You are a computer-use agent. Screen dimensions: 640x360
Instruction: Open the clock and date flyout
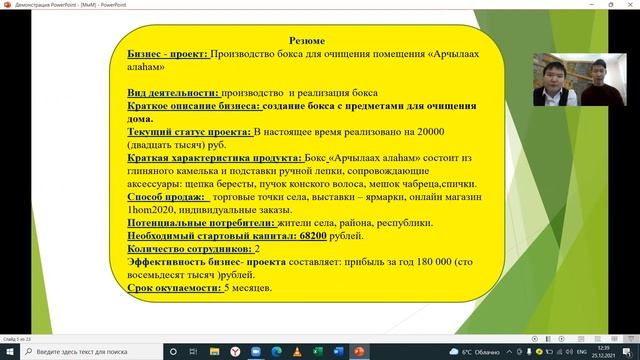pos(603,352)
